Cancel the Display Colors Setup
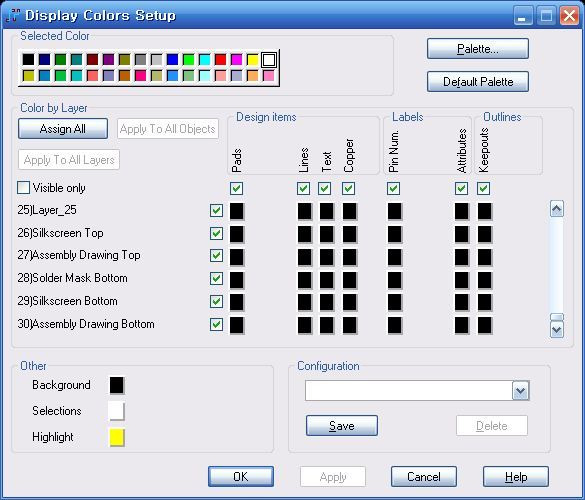The width and height of the screenshot is (585, 500). tap(423, 476)
